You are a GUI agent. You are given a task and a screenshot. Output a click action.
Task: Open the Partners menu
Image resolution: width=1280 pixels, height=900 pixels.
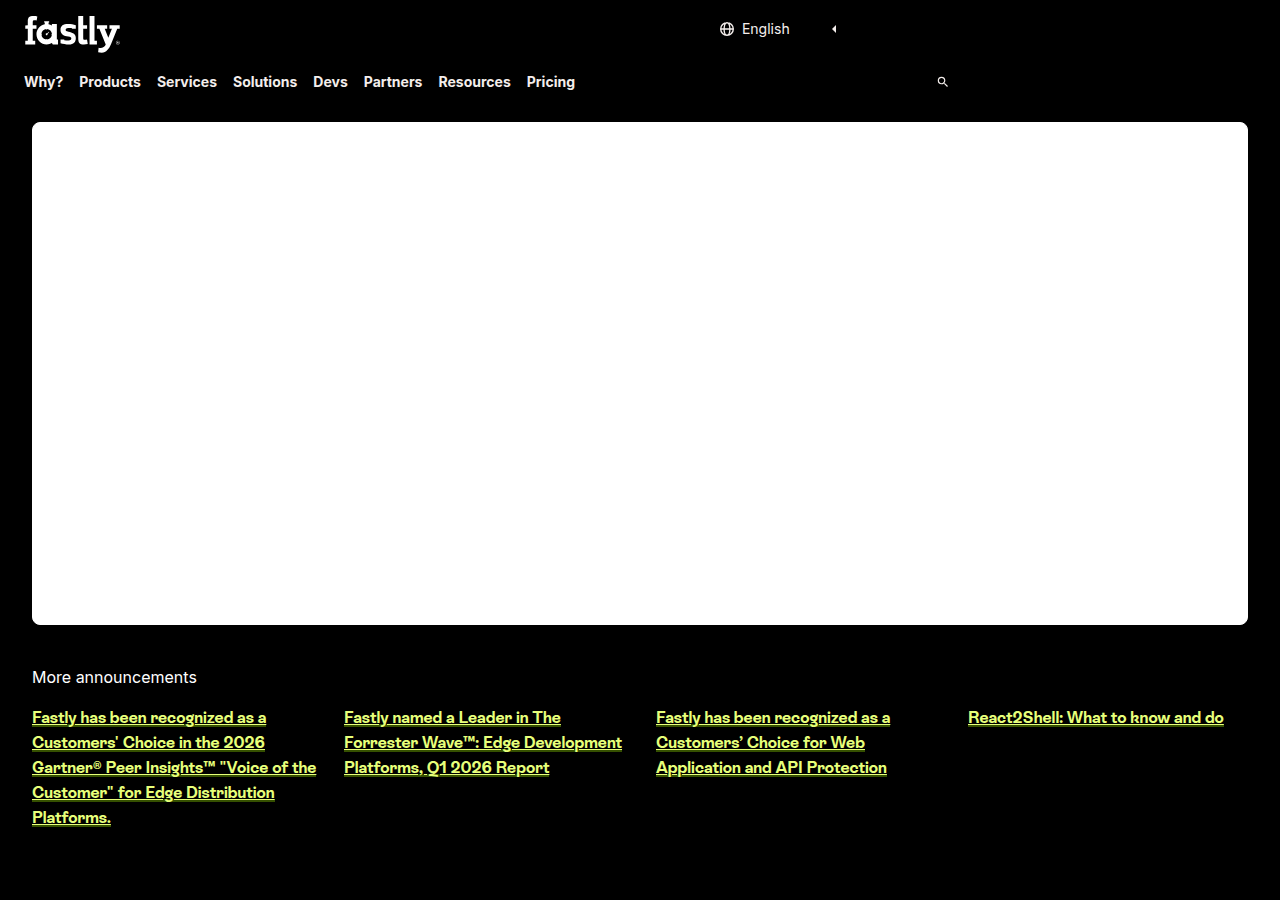pyautogui.click(x=393, y=82)
